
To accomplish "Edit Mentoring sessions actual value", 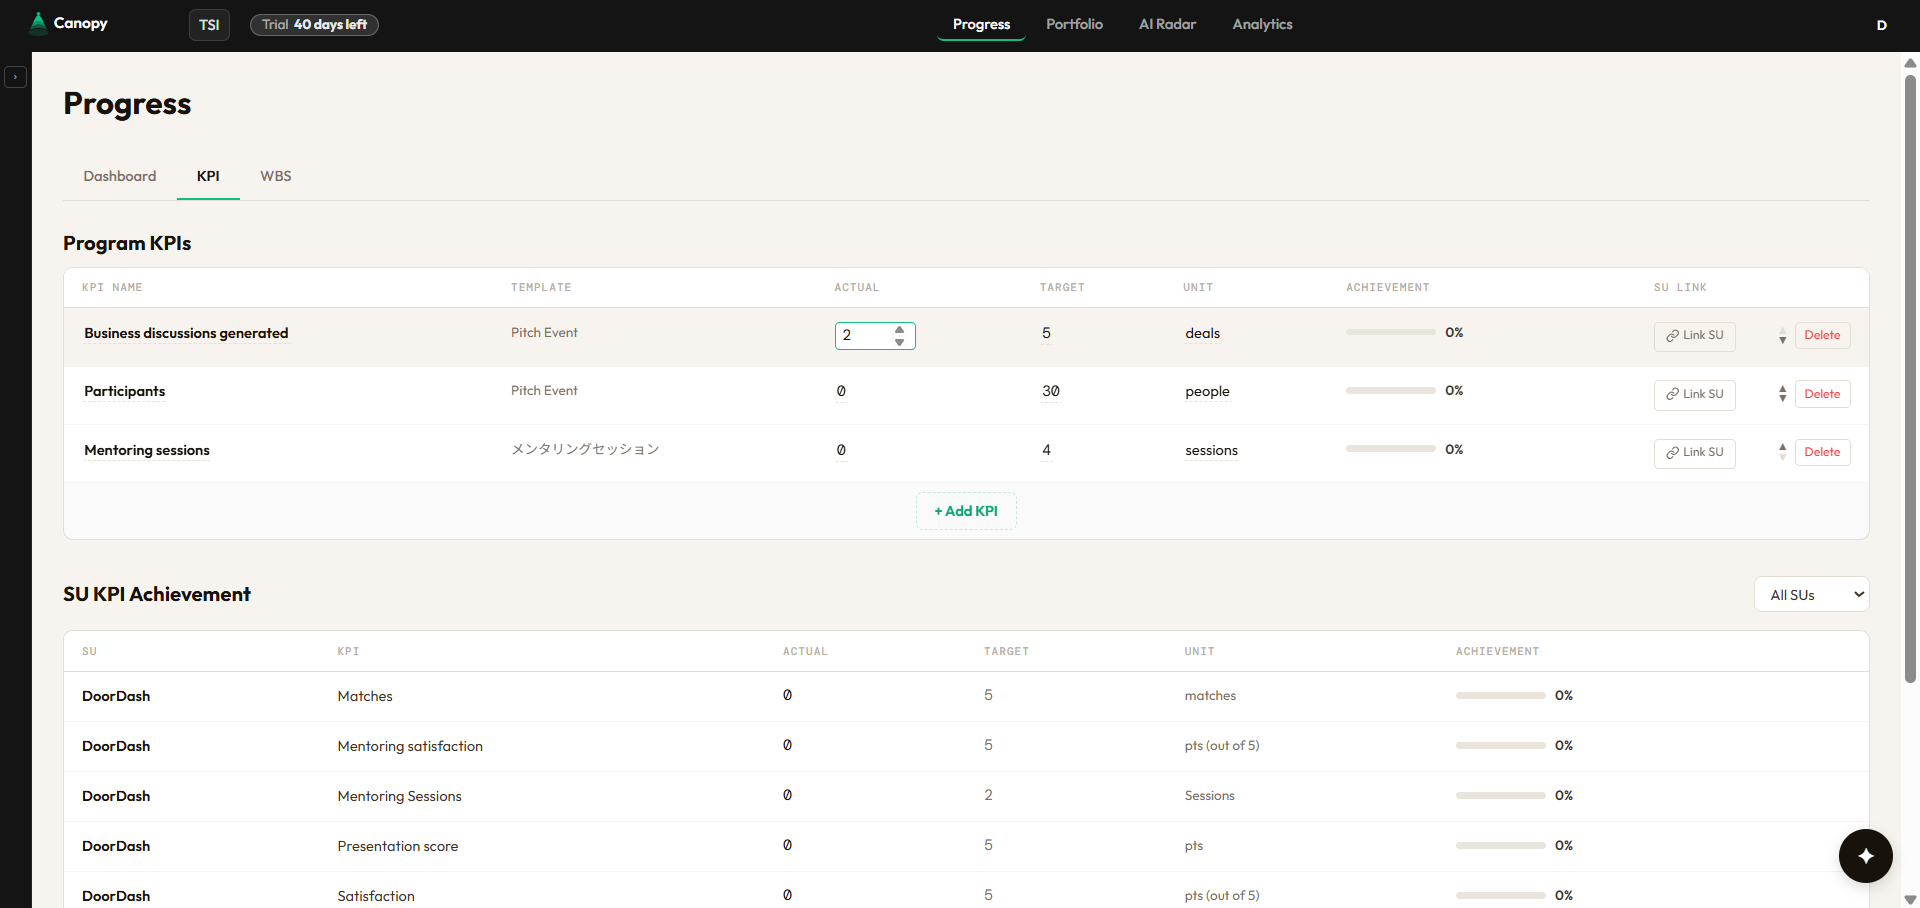I will point(841,450).
